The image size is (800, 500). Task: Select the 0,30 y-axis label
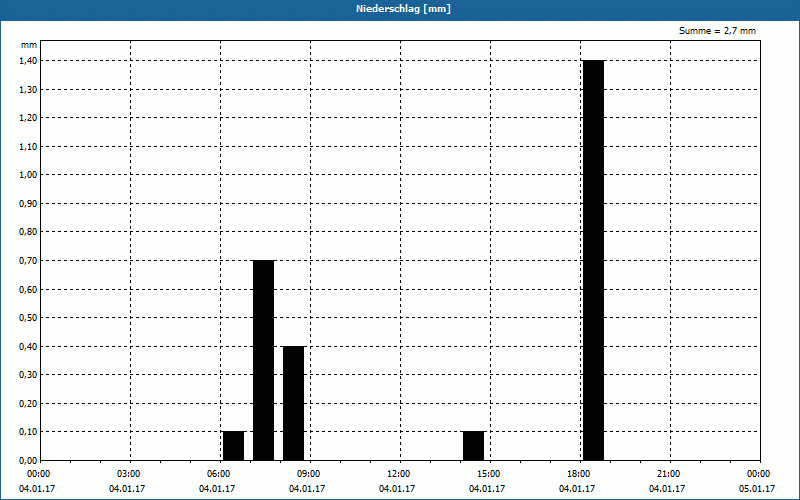tap(29, 375)
